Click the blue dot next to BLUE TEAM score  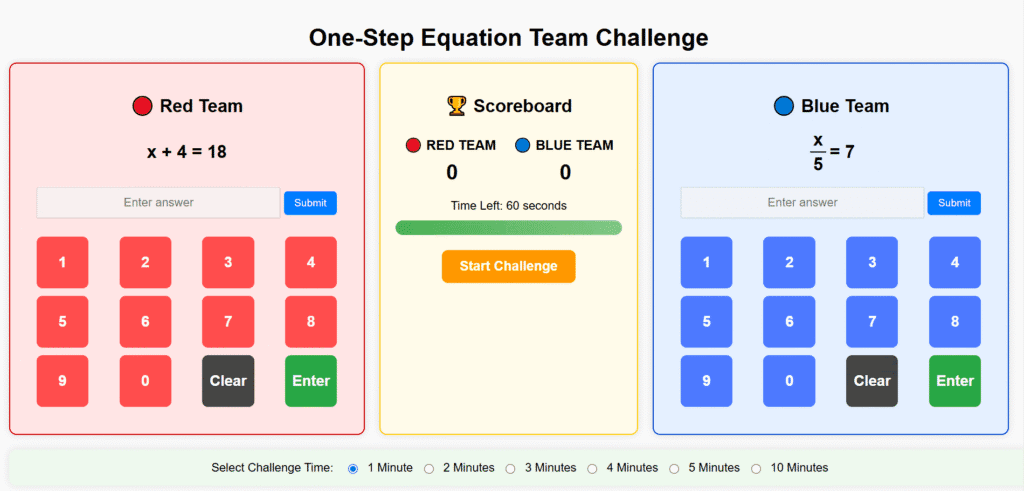(x=522, y=146)
